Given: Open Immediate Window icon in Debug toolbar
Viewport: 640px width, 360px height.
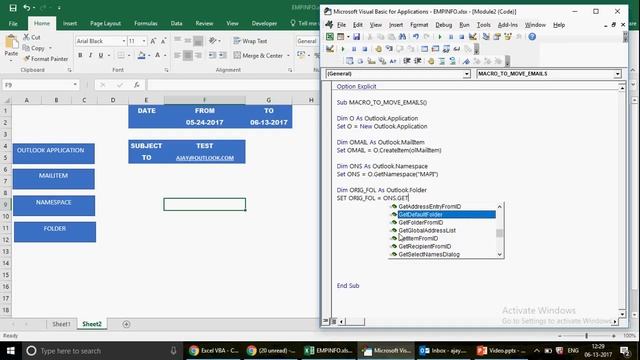Looking at the screenshot, I should point(435,49).
